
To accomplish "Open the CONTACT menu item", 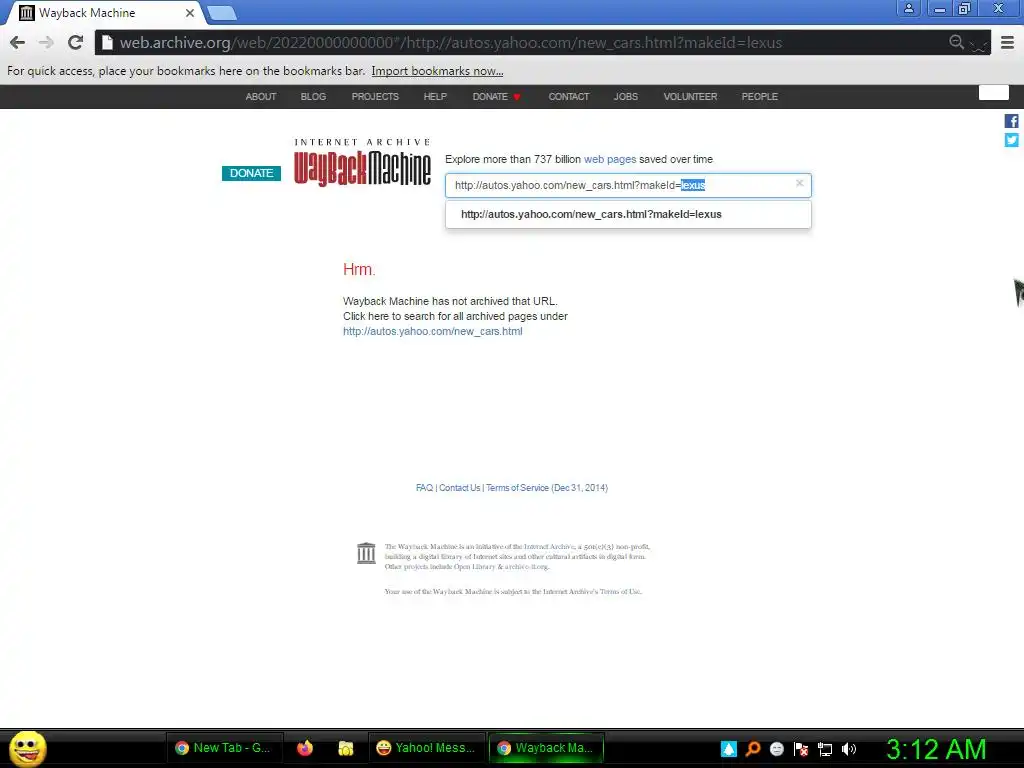I will (x=569, y=97).
